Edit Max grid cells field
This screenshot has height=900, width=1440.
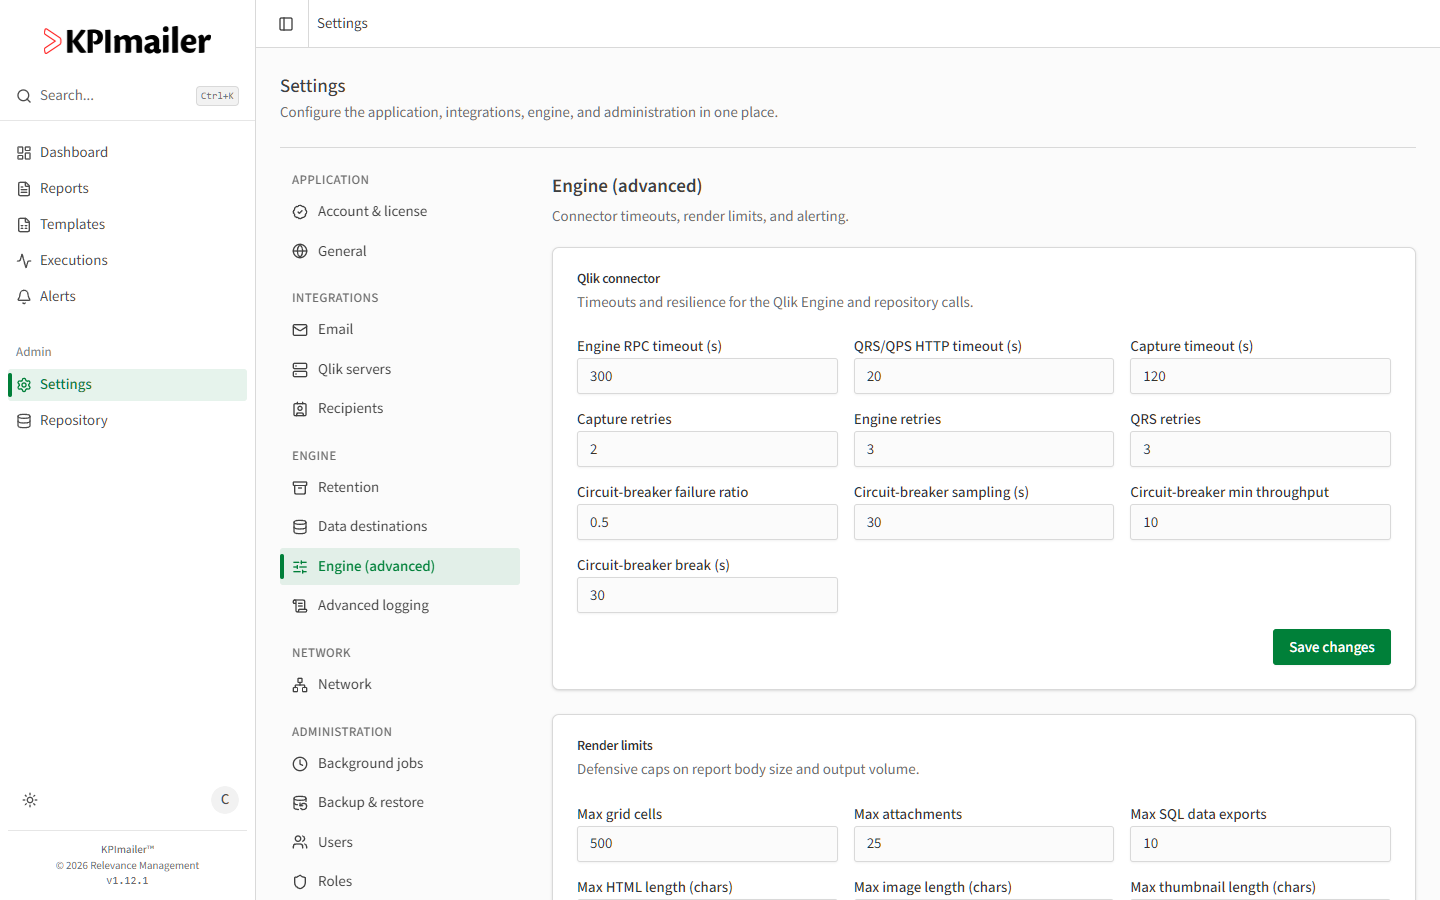(707, 844)
